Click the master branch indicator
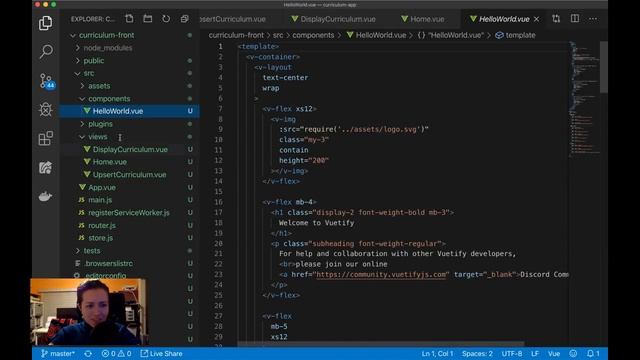 [58, 354]
